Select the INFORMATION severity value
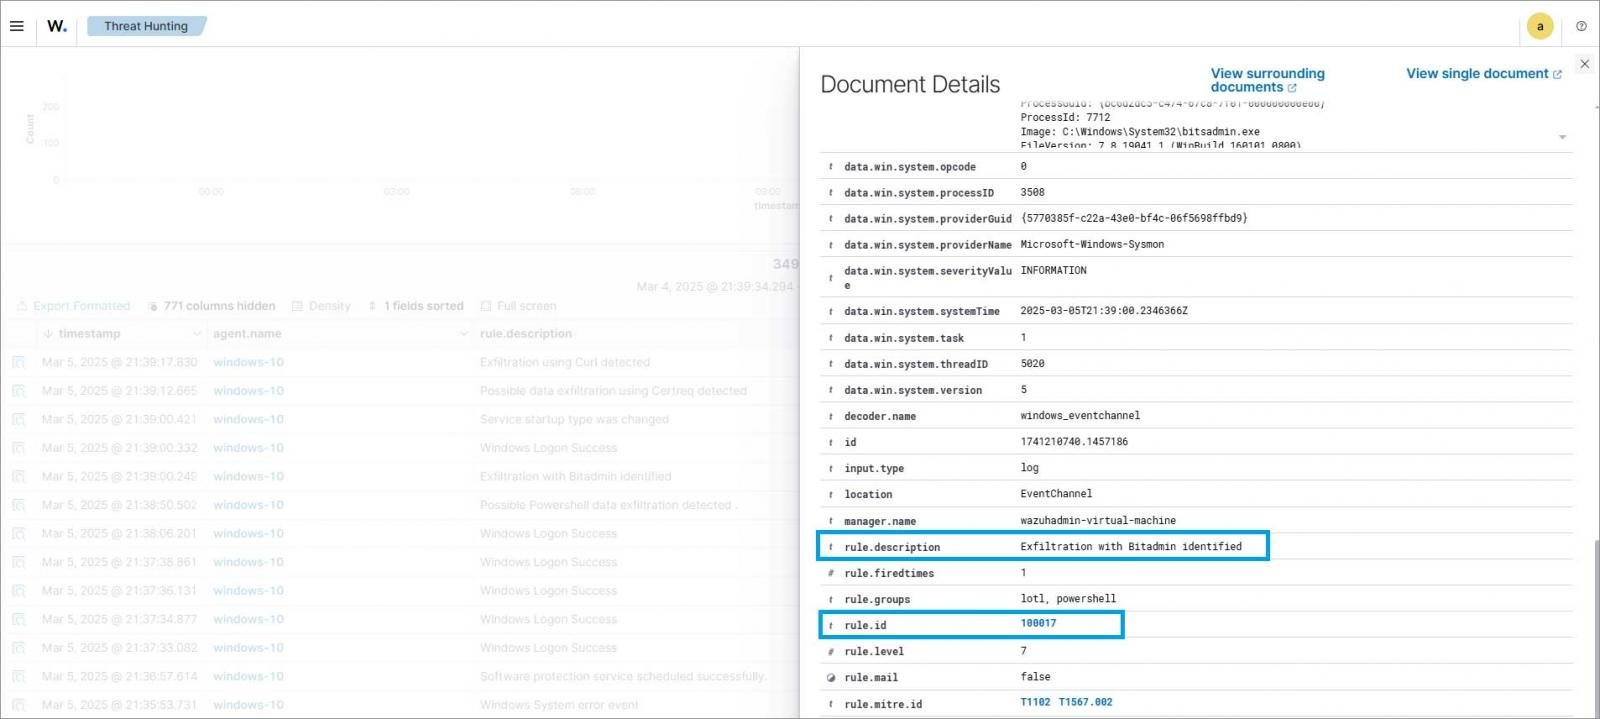 [x=1053, y=270]
